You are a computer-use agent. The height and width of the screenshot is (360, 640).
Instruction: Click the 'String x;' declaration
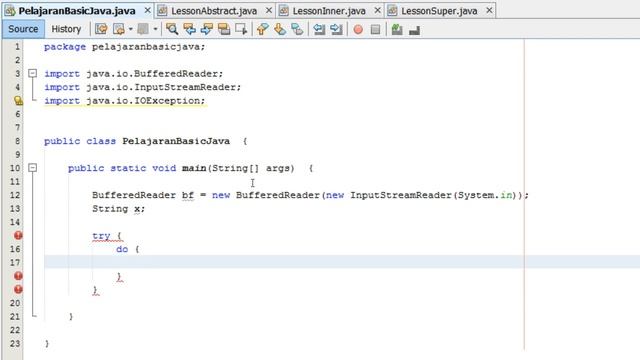(118, 209)
